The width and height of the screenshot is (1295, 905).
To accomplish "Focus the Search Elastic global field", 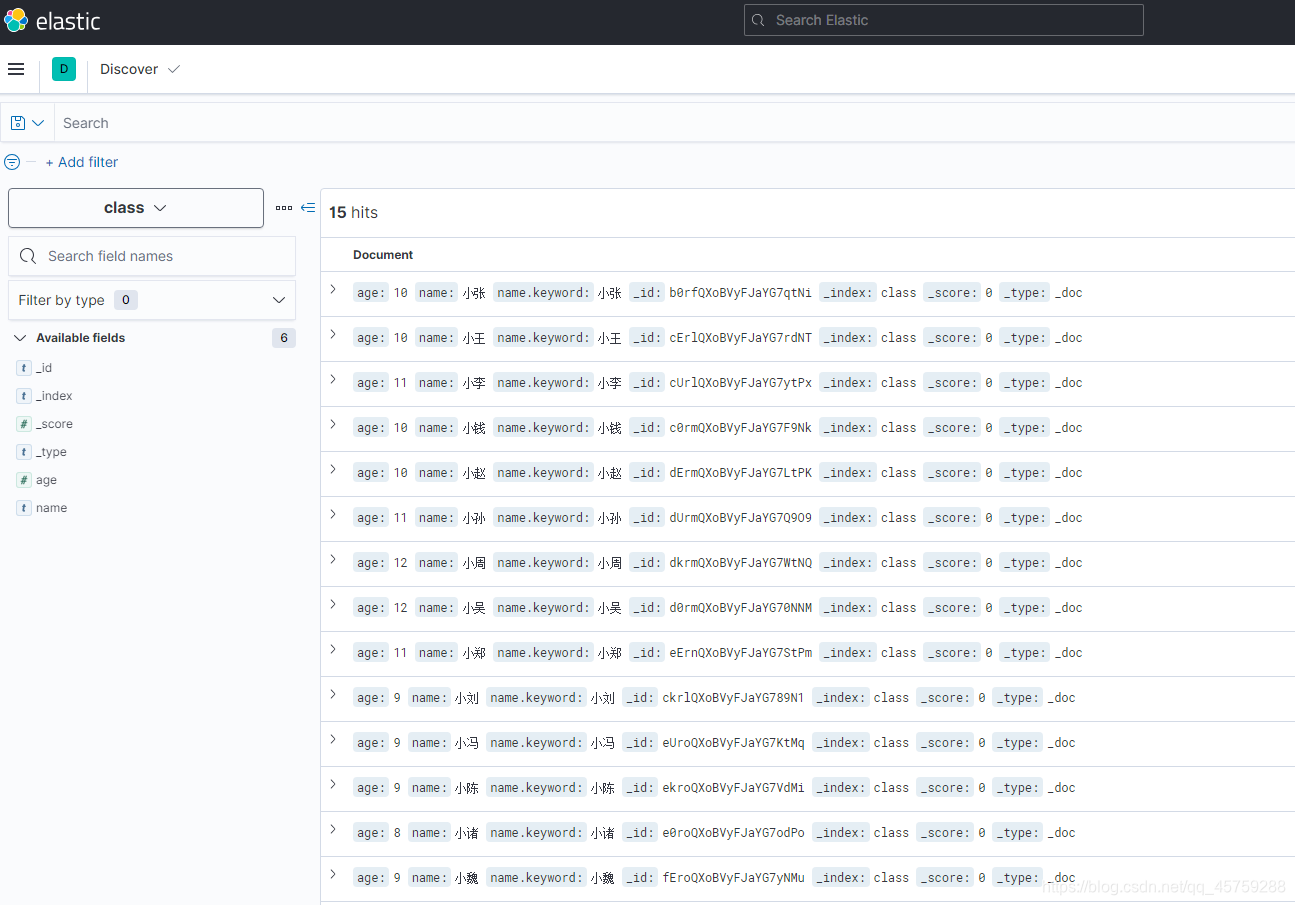I will (x=943, y=20).
